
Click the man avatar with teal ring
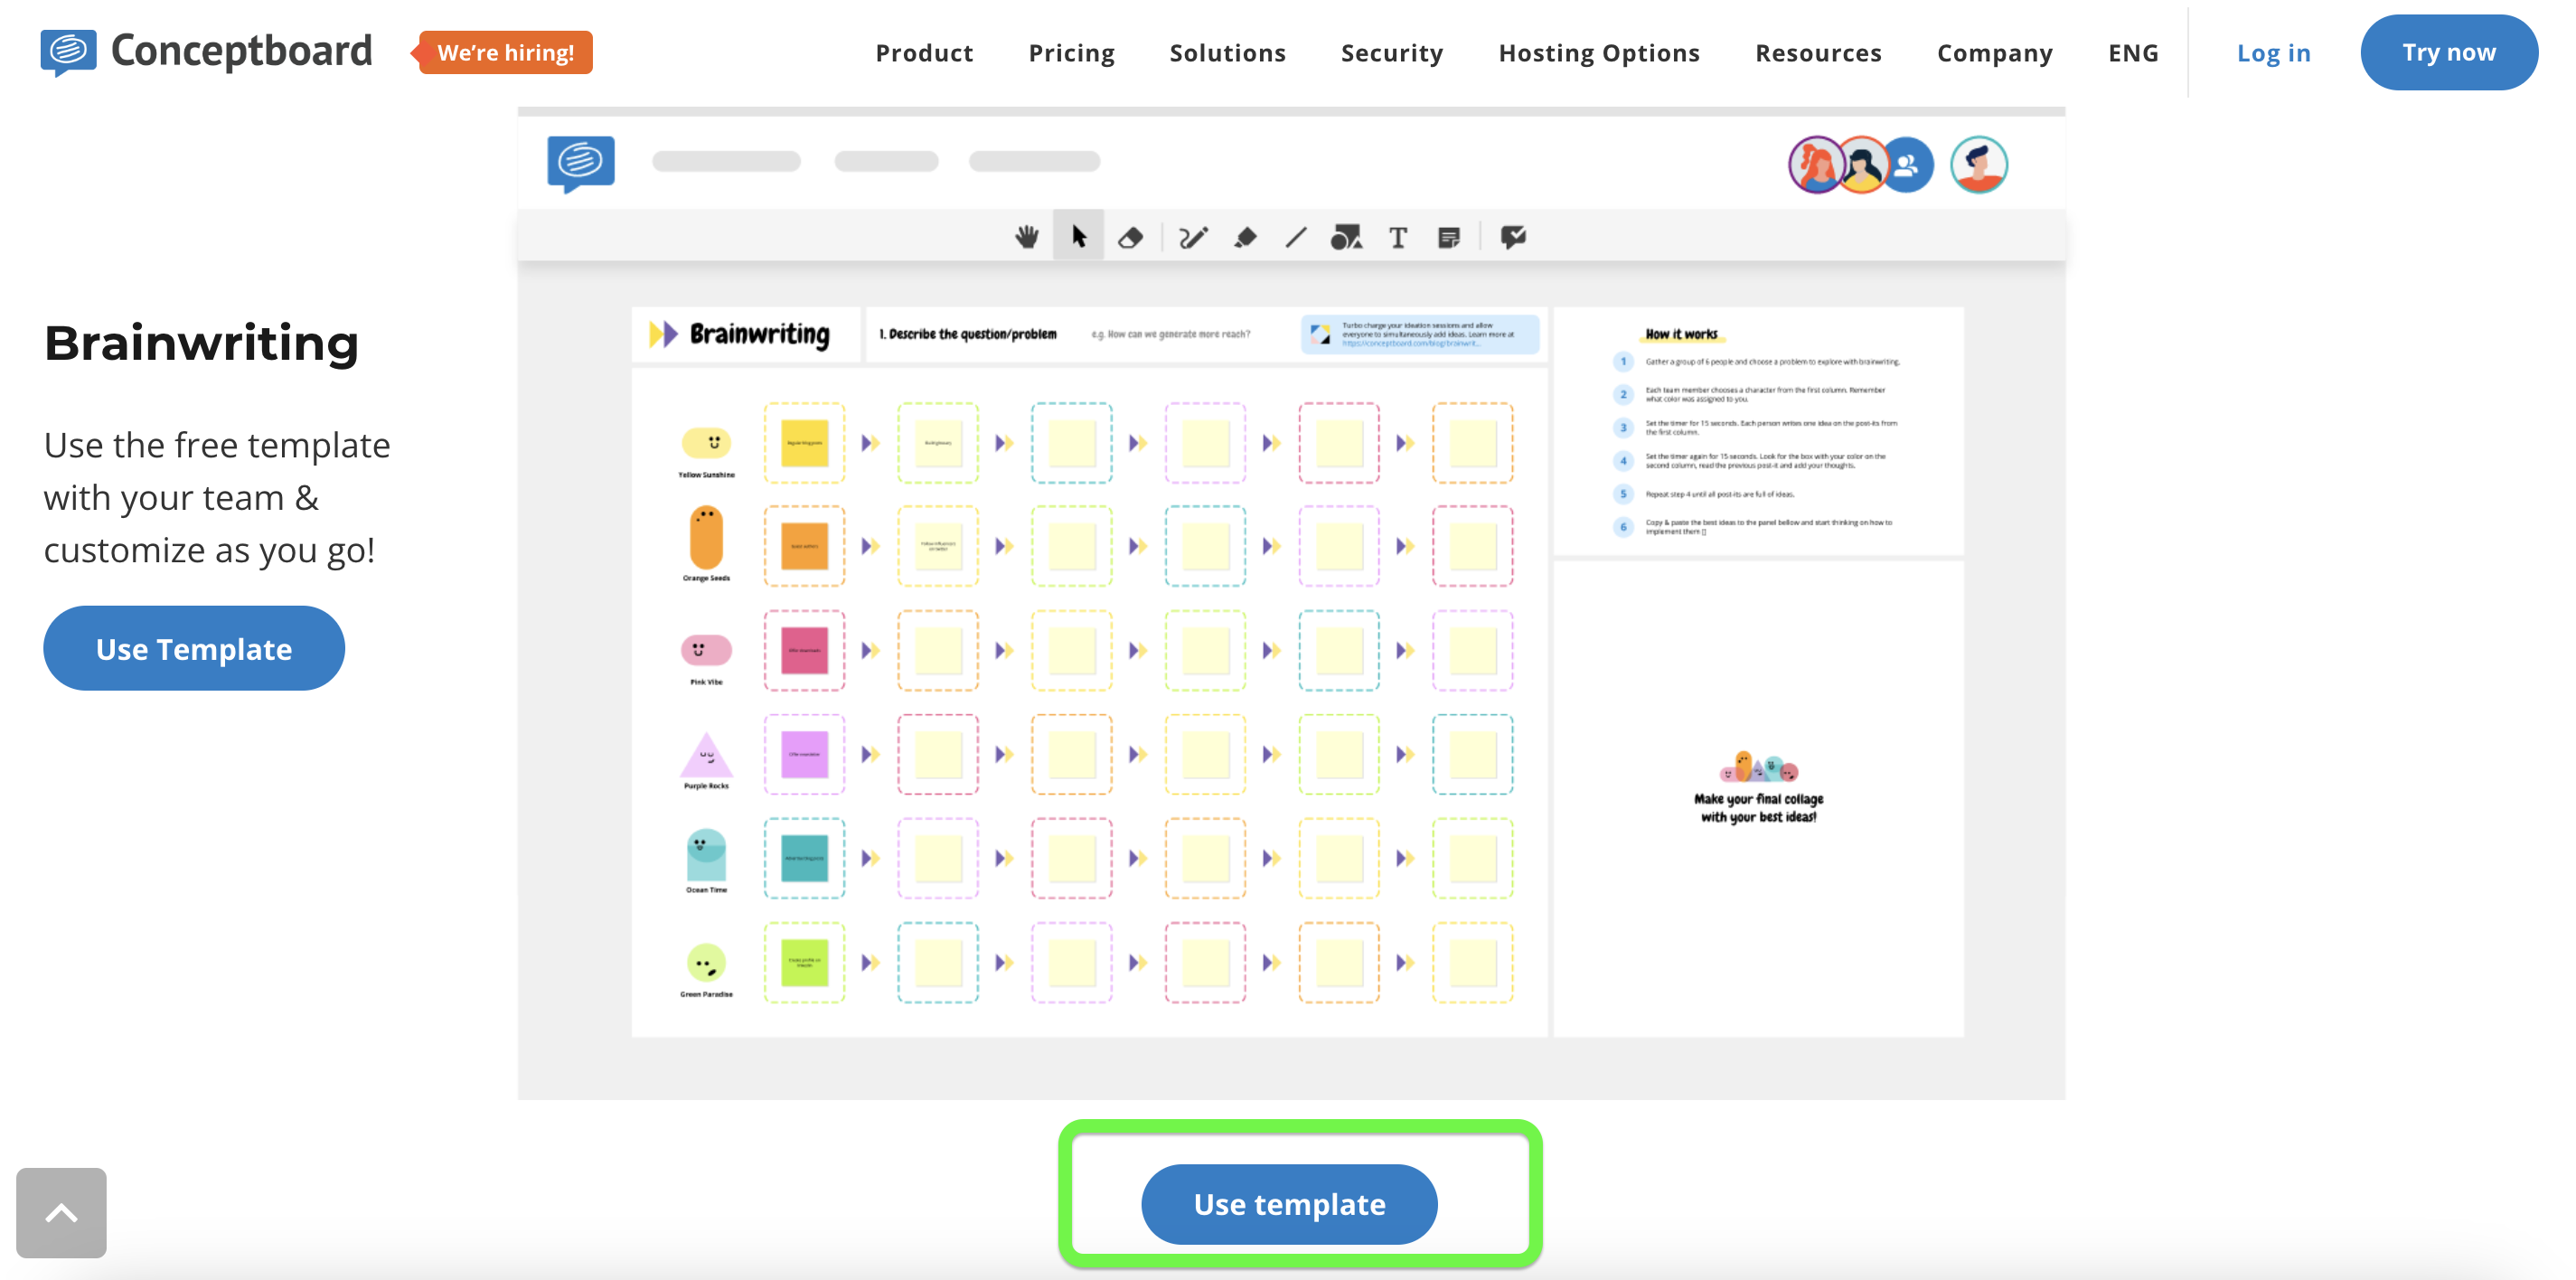click(x=1979, y=165)
